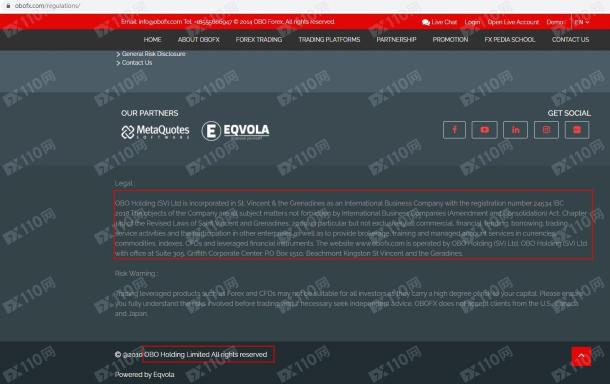Open the PROMOTION menu
The height and width of the screenshot is (384, 610).
pyautogui.click(x=450, y=40)
